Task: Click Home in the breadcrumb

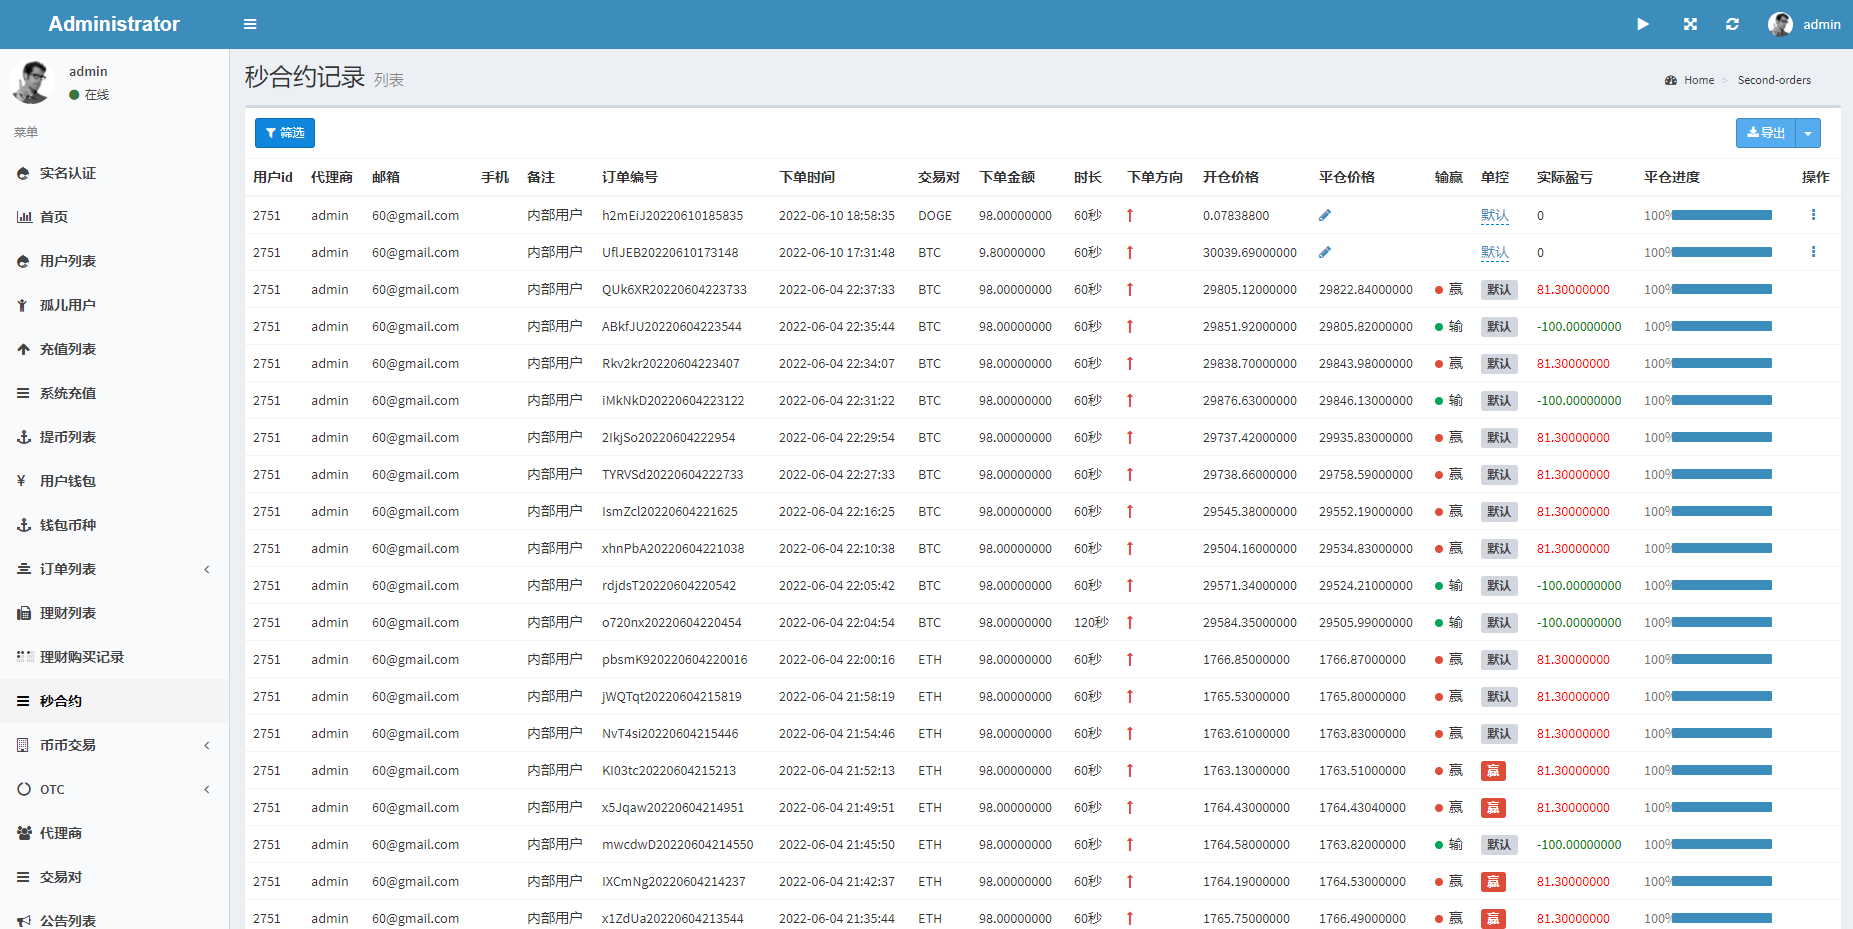Action: coord(1698,80)
